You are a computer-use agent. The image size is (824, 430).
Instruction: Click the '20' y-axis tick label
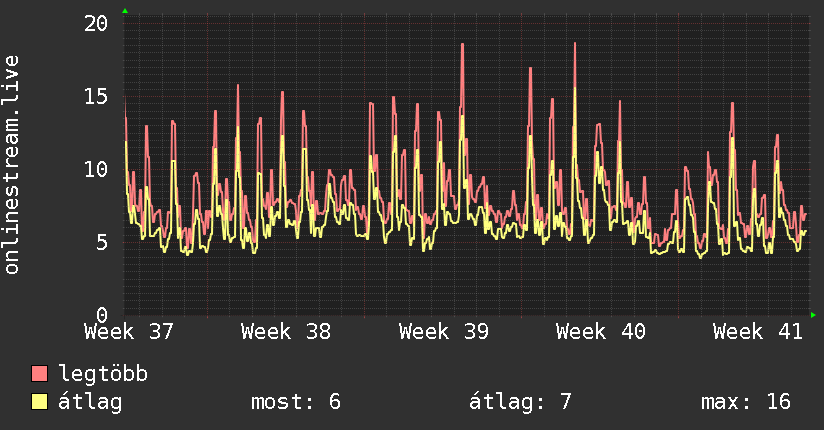[x=96, y=23]
